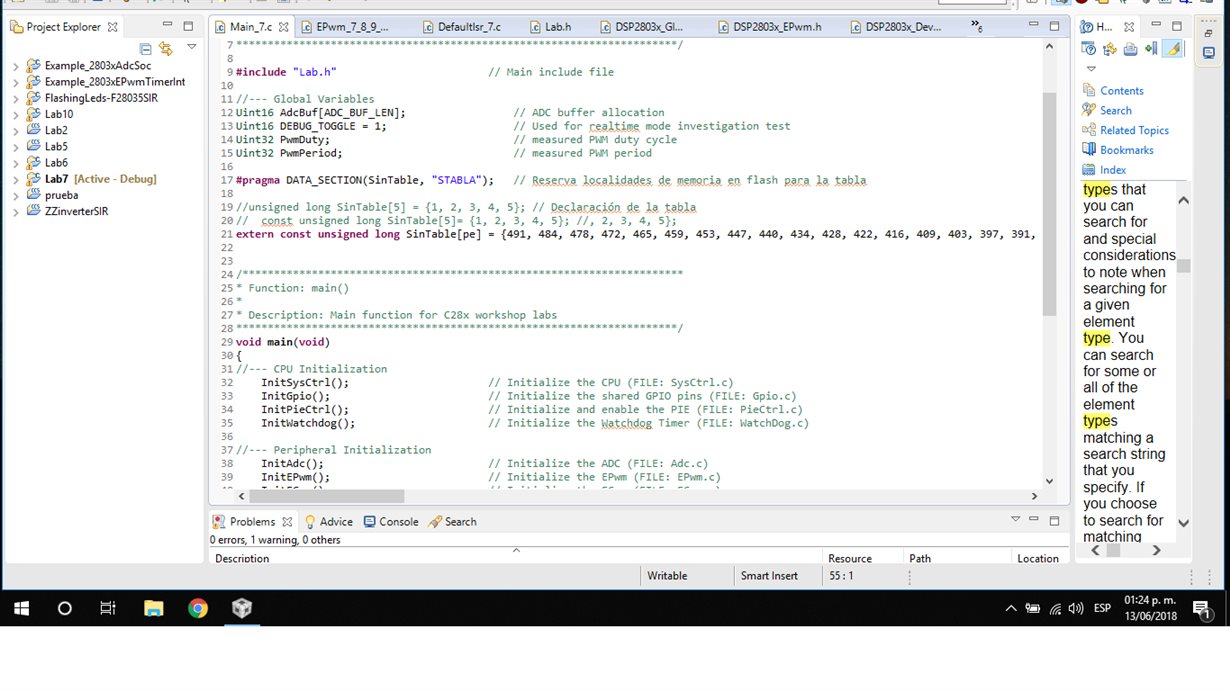Click Help panel horizontal scroll right arrow

(1157, 550)
